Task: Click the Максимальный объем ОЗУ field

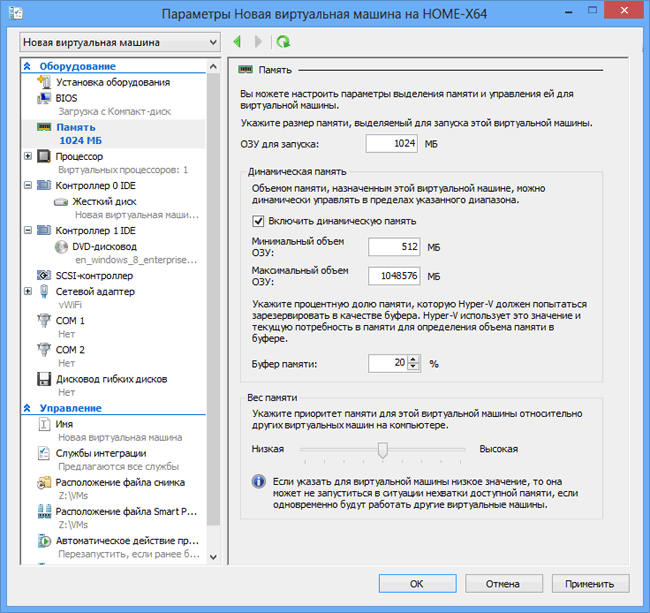Action: [x=394, y=276]
